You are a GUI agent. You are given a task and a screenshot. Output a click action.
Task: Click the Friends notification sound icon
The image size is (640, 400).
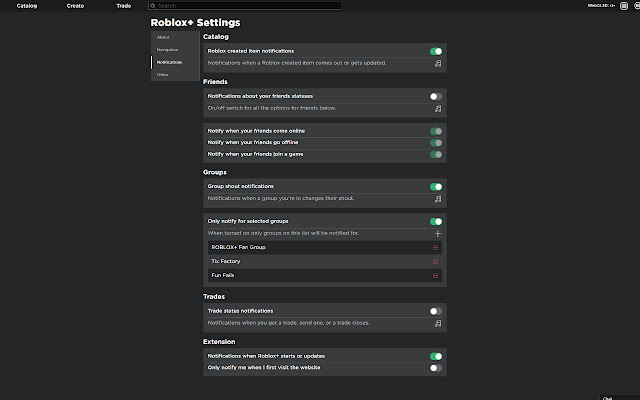(x=437, y=108)
